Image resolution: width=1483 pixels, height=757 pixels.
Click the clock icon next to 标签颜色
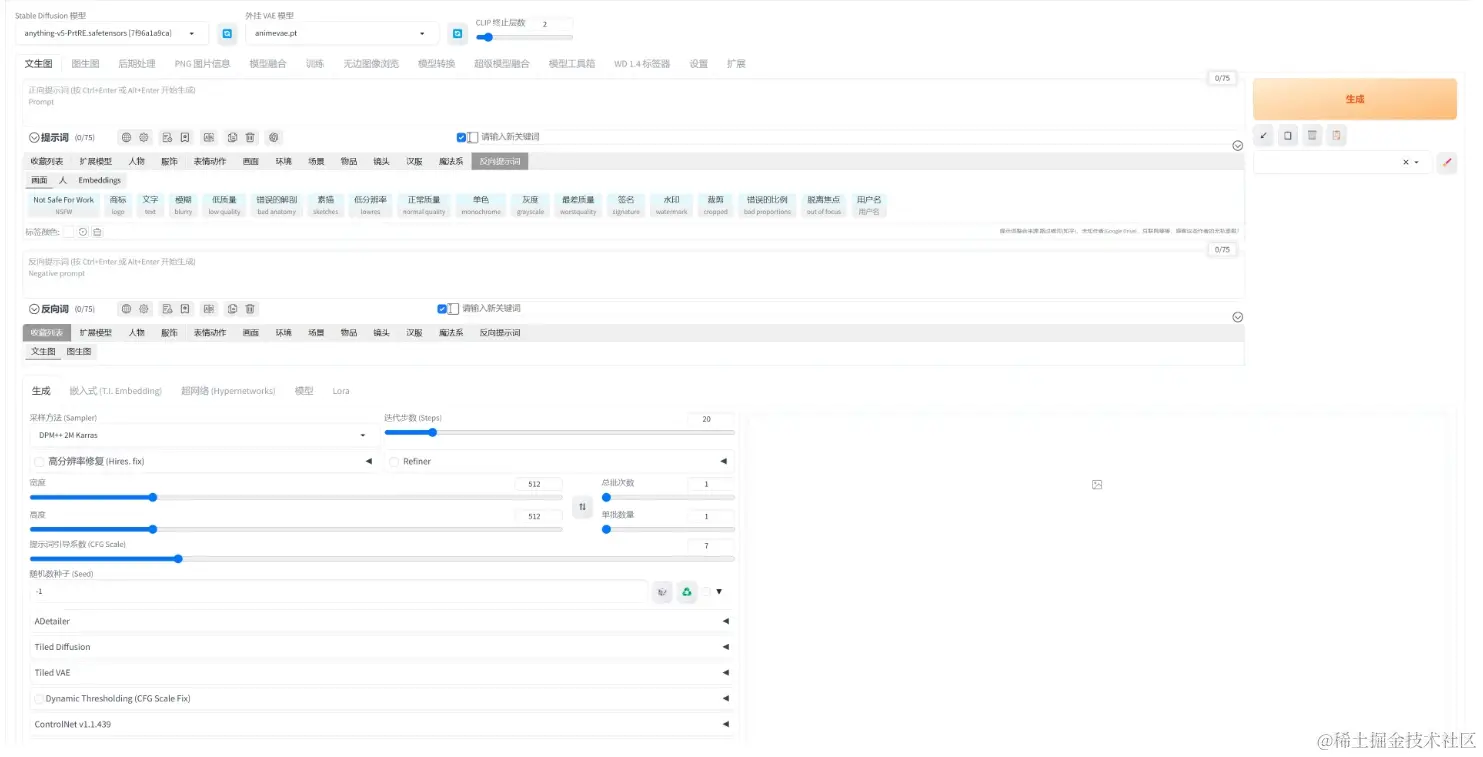83,232
